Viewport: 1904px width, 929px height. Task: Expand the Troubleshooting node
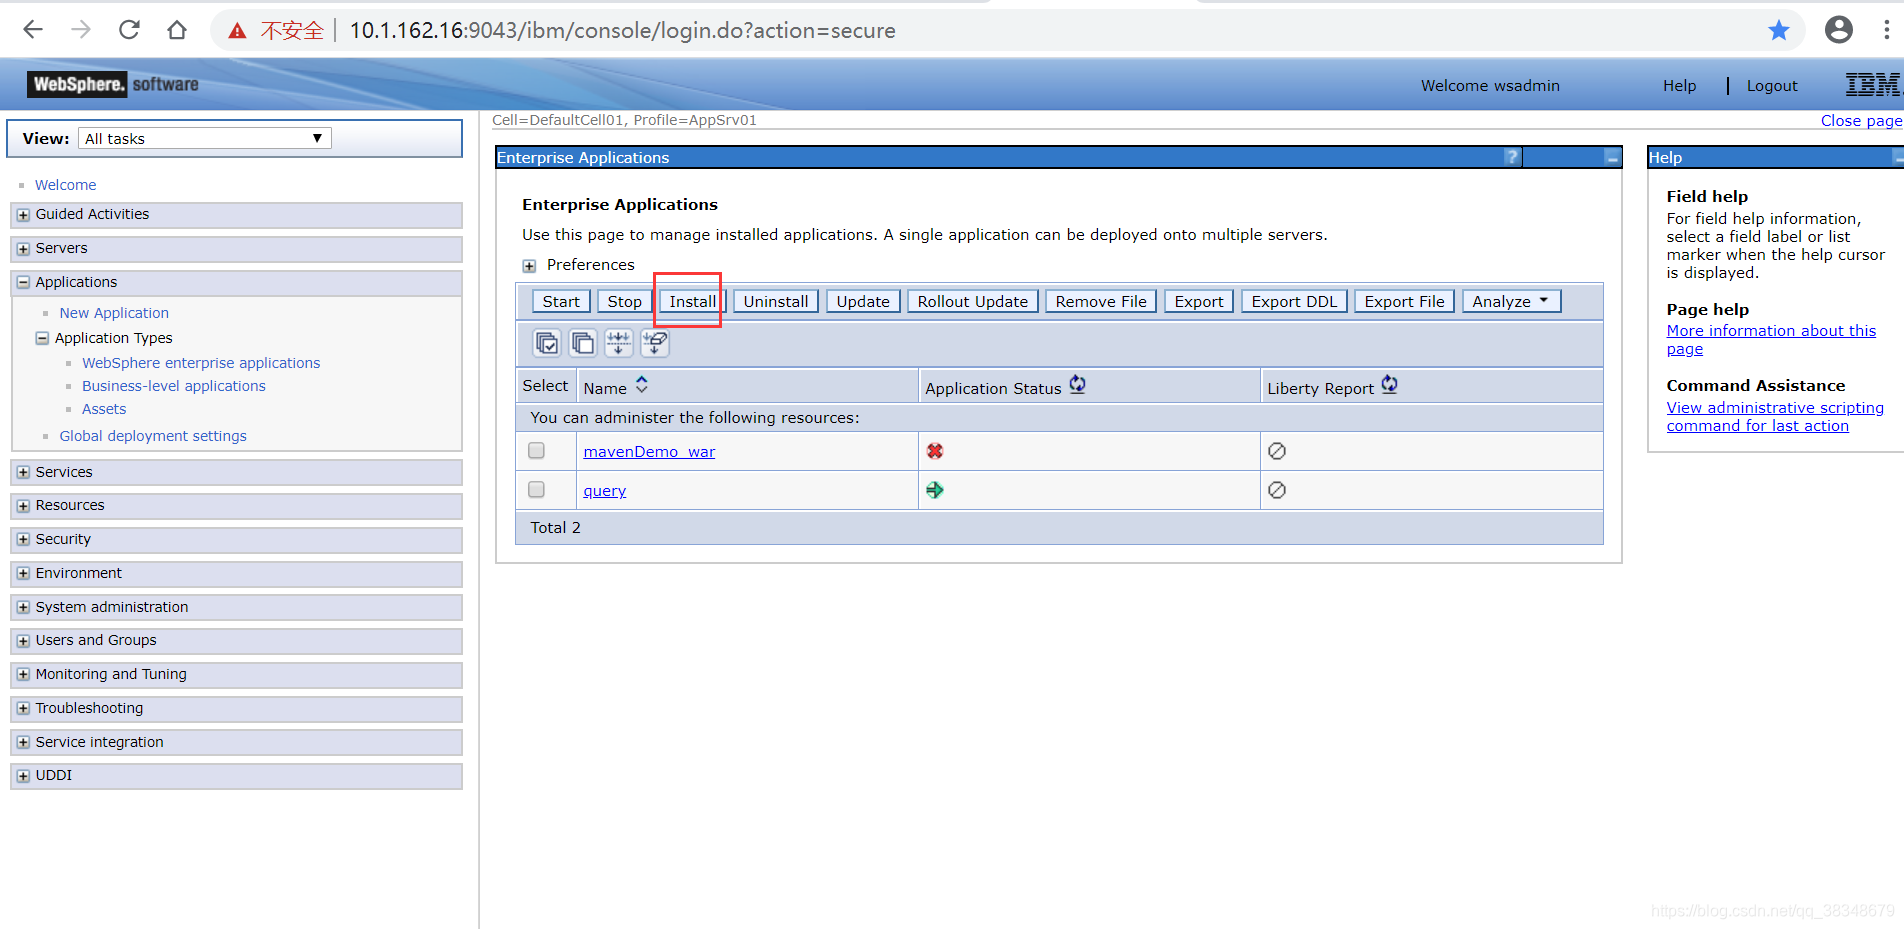click(x=23, y=709)
